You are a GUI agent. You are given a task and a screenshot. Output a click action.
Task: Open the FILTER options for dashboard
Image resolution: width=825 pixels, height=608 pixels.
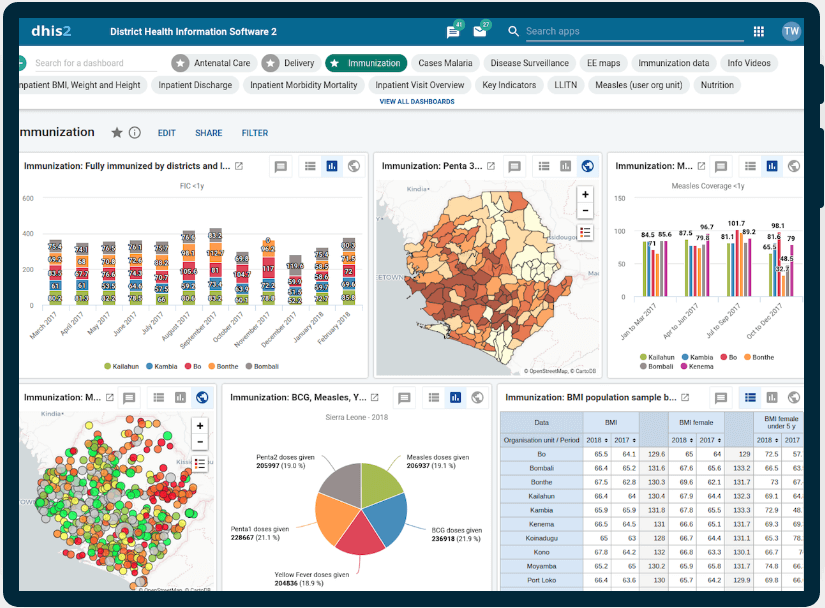point(254,133)
